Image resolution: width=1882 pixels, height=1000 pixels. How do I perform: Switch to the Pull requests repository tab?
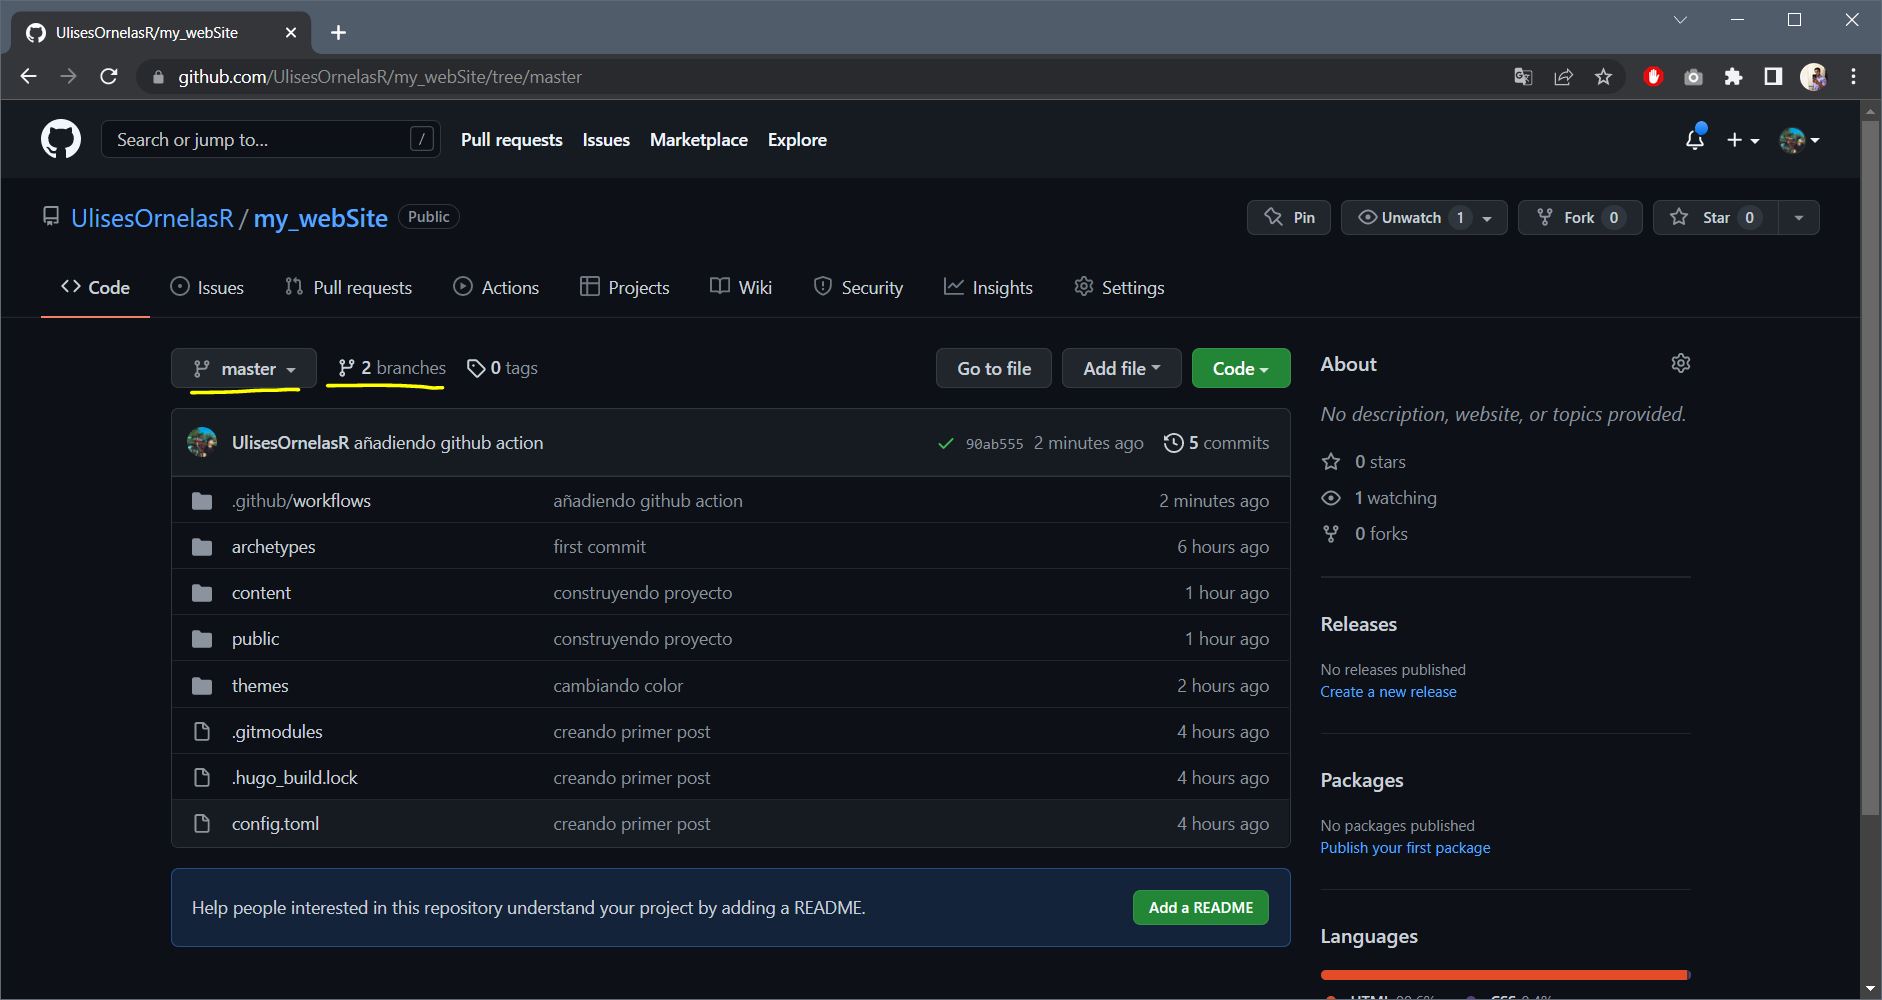[348, 288]
